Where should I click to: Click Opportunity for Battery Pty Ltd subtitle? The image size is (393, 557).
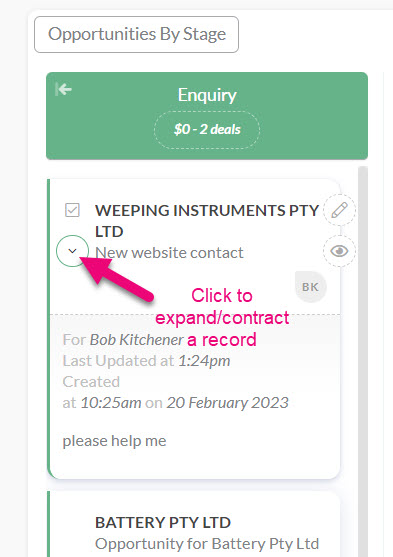point(207,544)
